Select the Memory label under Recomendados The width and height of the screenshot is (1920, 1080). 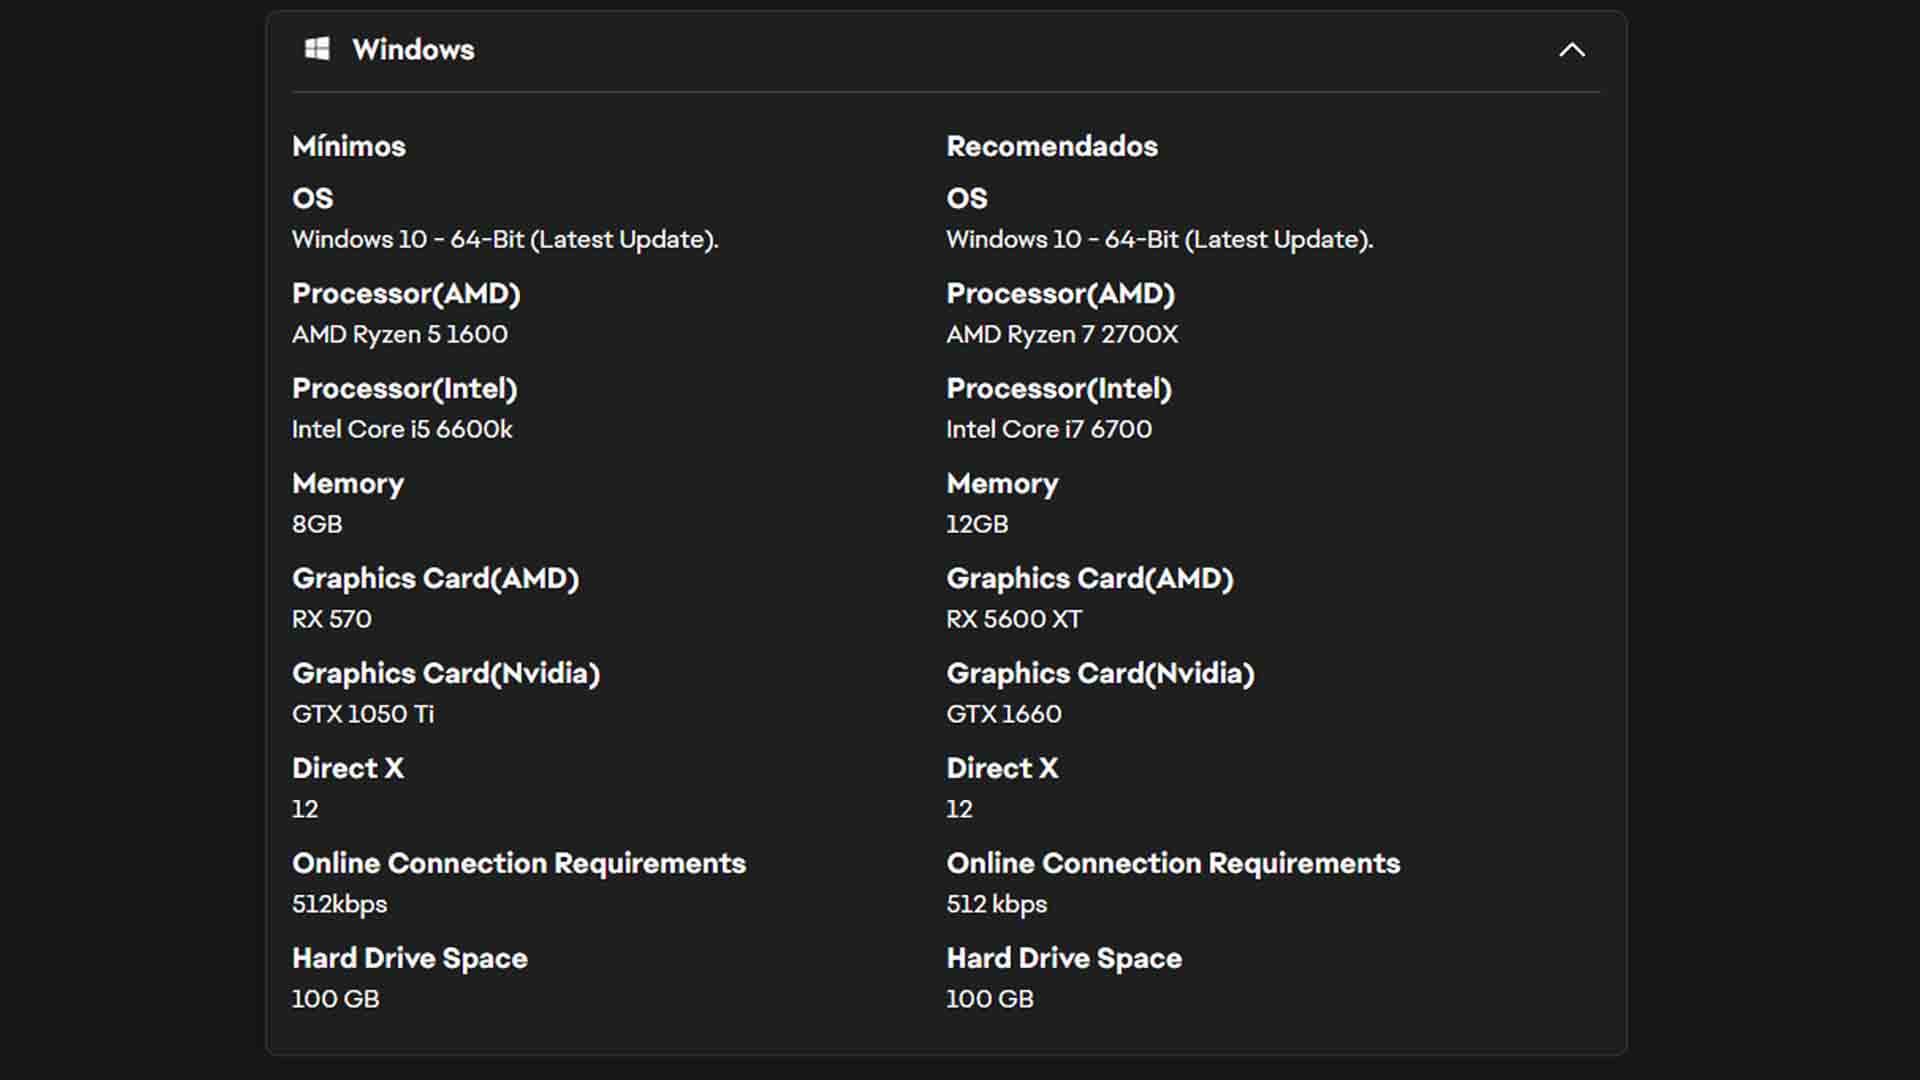(x=1002, y=484)
